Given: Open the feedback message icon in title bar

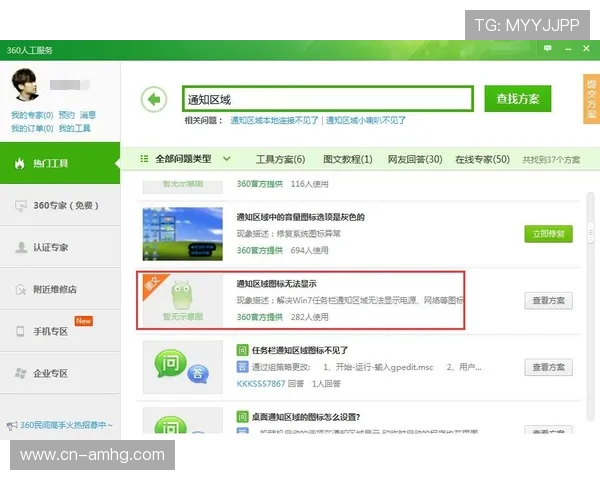Looking at the screenshot, I should [548, 49].
